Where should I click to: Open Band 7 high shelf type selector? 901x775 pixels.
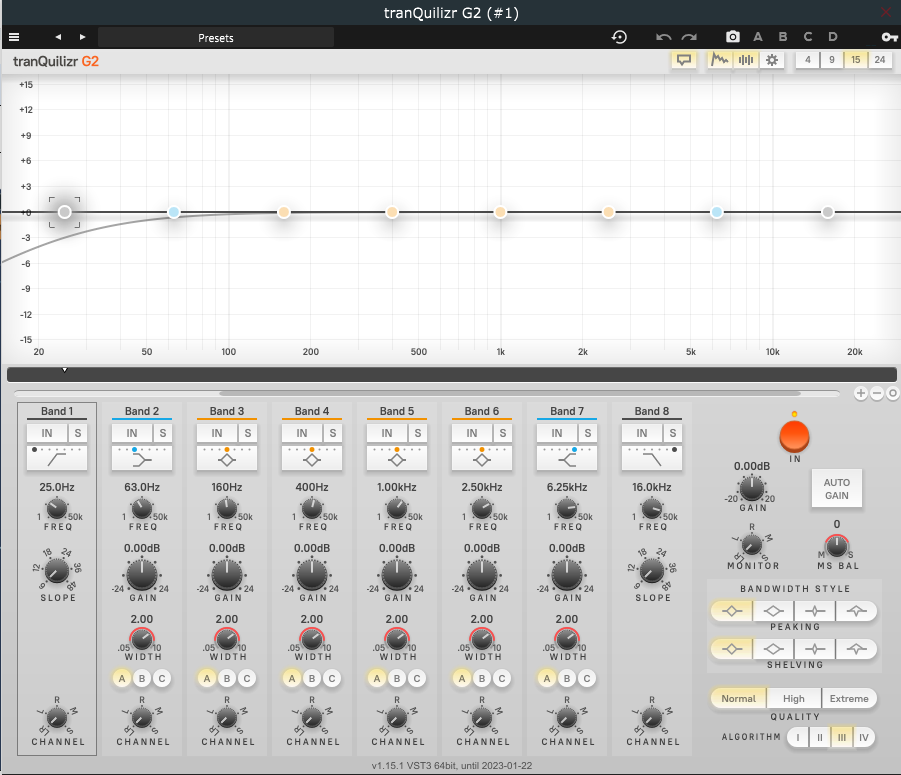coord(567,458)
